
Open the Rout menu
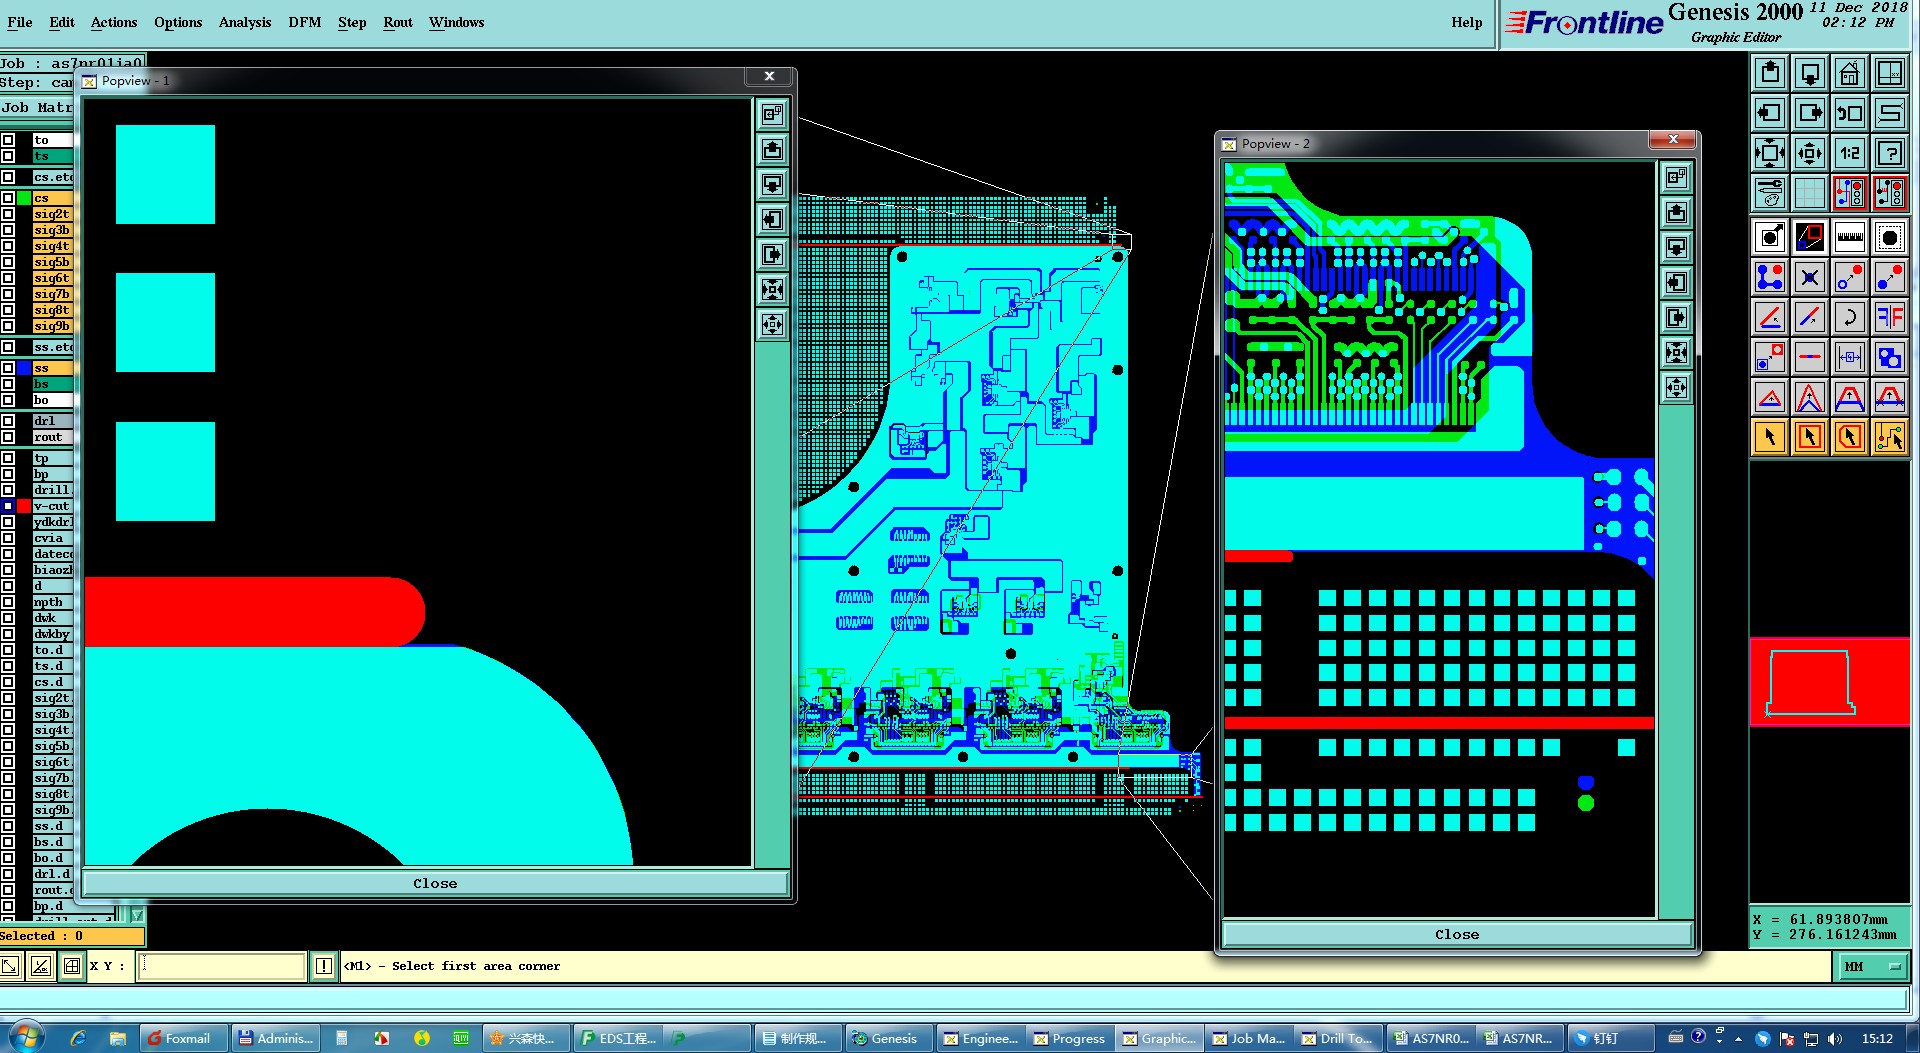398,22
